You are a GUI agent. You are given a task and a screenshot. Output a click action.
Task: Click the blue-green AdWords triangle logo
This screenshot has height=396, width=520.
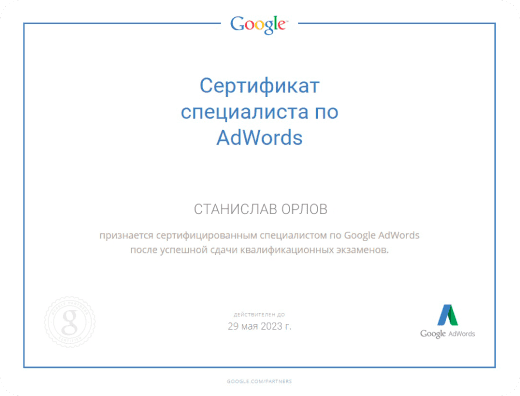coord(448,315)
